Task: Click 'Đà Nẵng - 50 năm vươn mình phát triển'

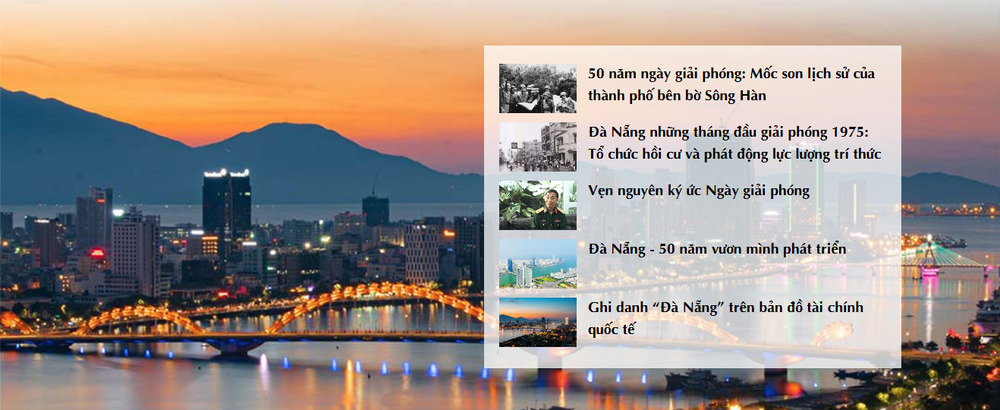Action: (717, 248)
